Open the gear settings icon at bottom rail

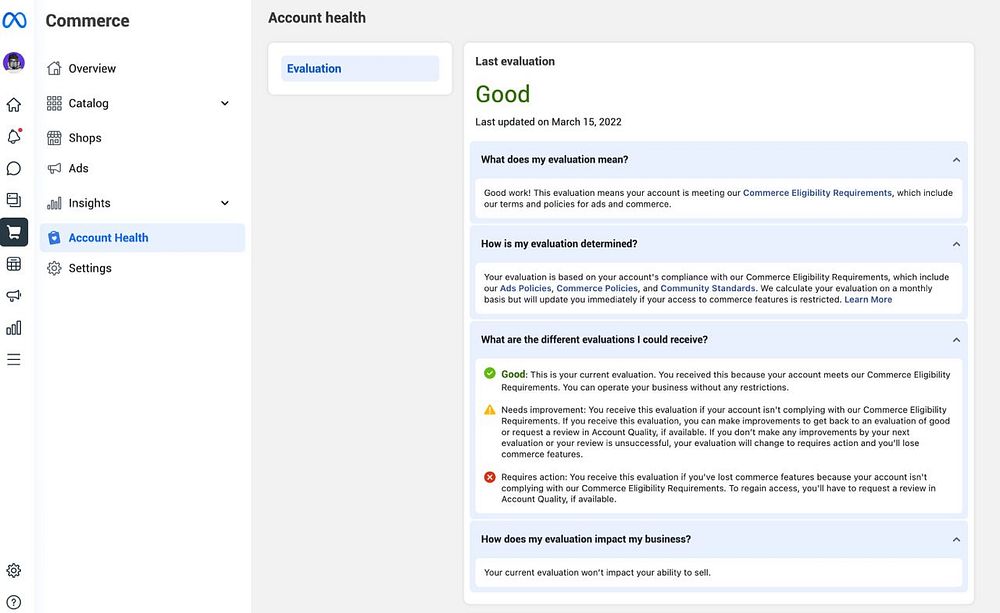click(13, 570)
